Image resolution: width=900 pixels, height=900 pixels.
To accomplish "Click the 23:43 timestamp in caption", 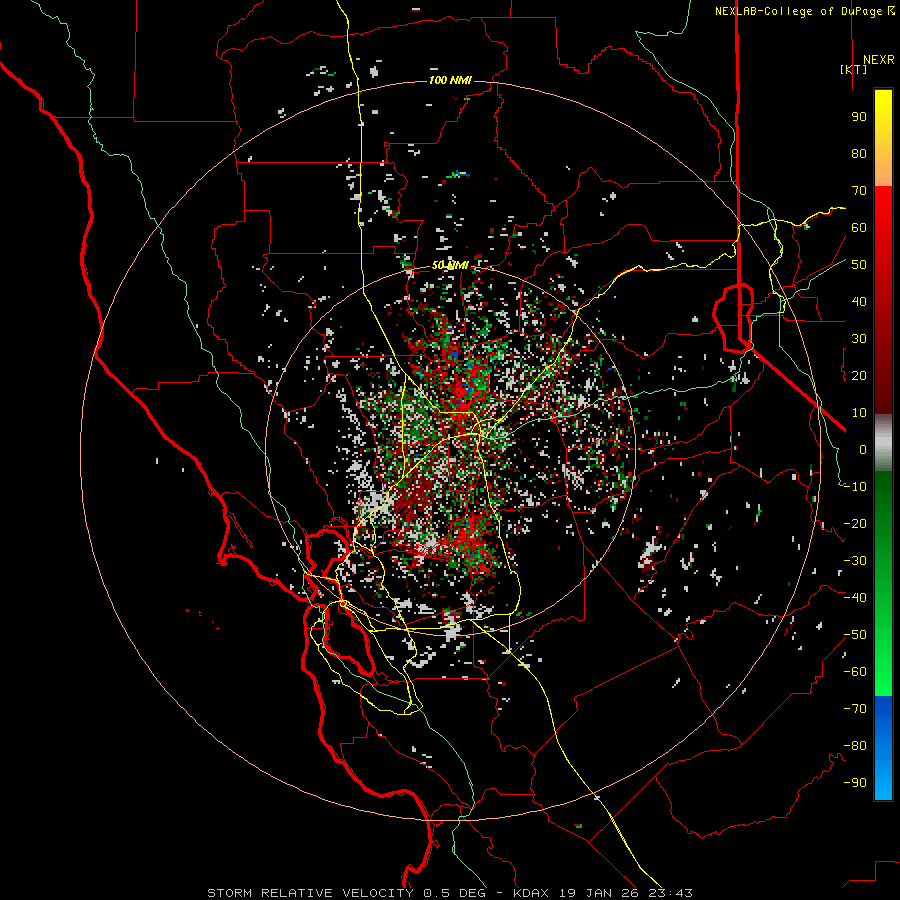I will pos(670,893).
